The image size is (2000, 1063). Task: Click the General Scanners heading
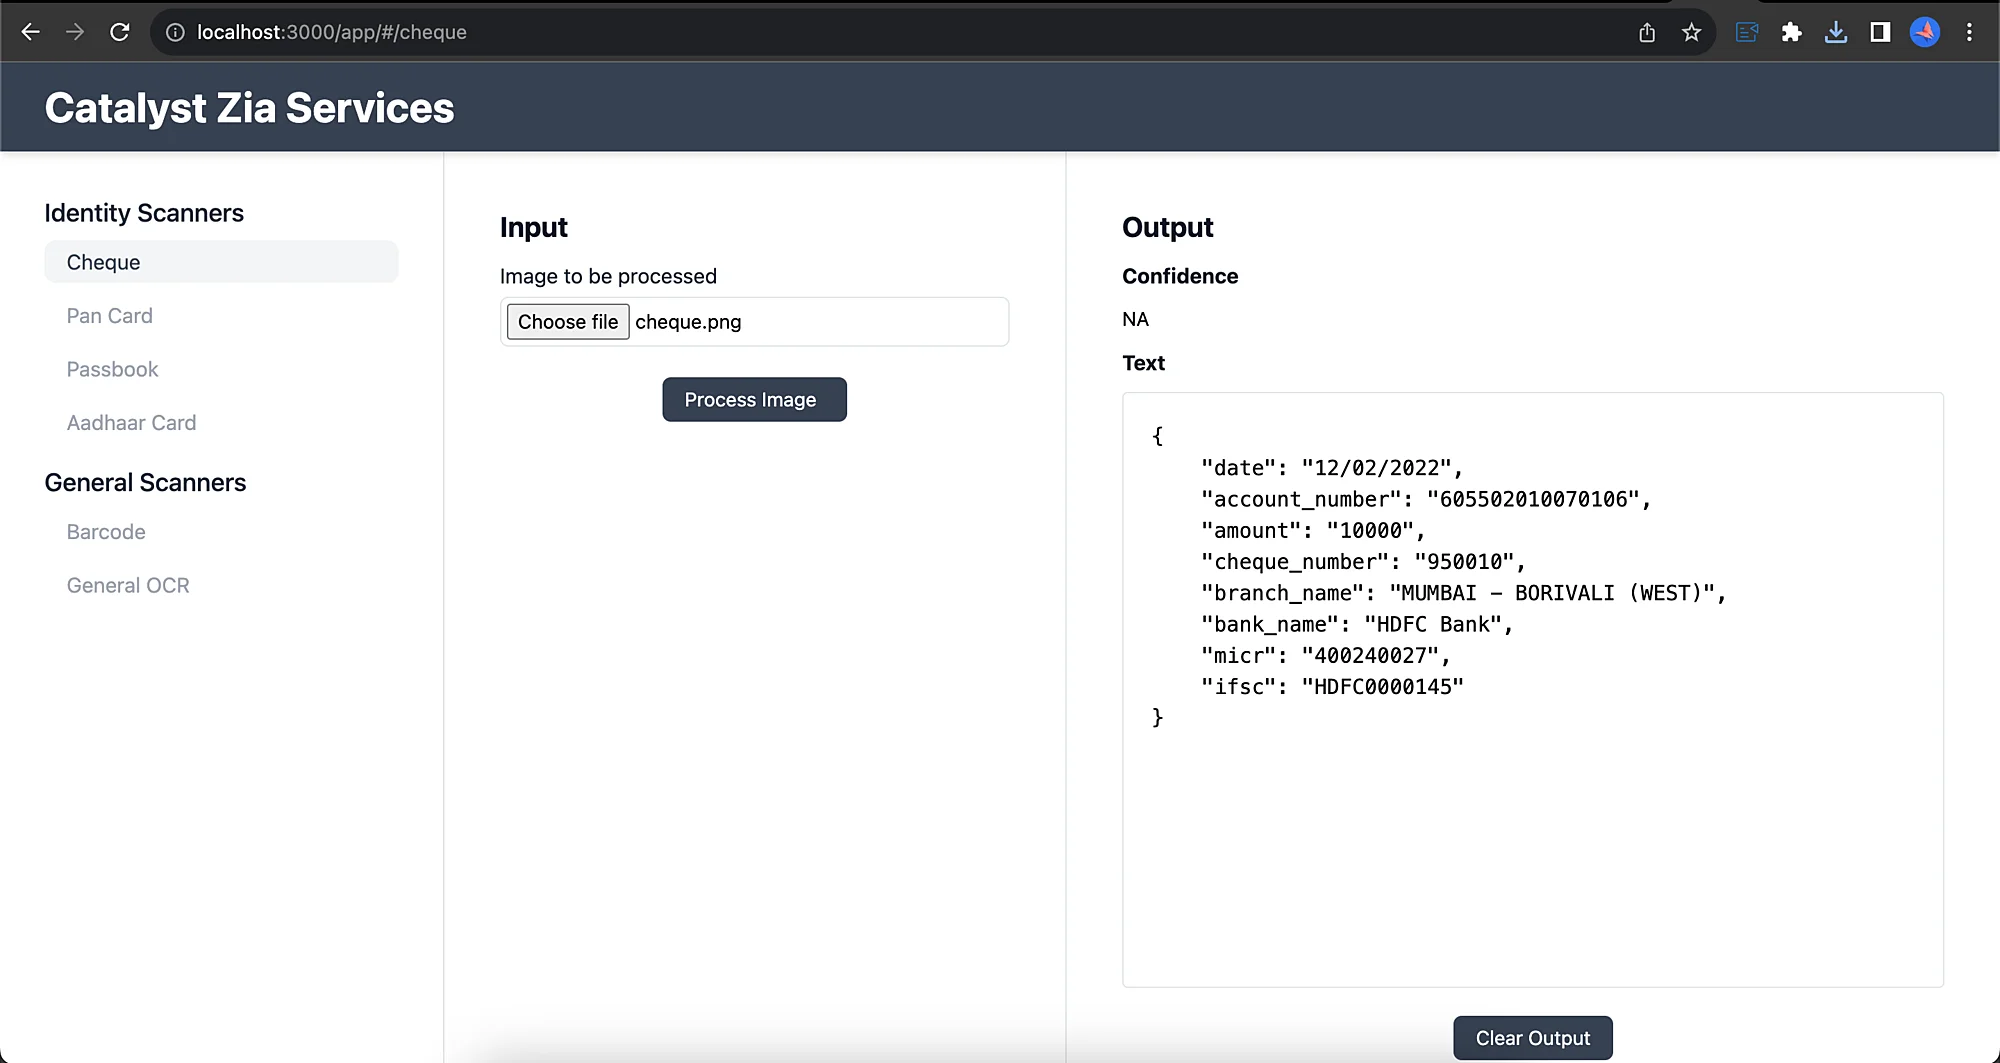(x=145, y=483)
